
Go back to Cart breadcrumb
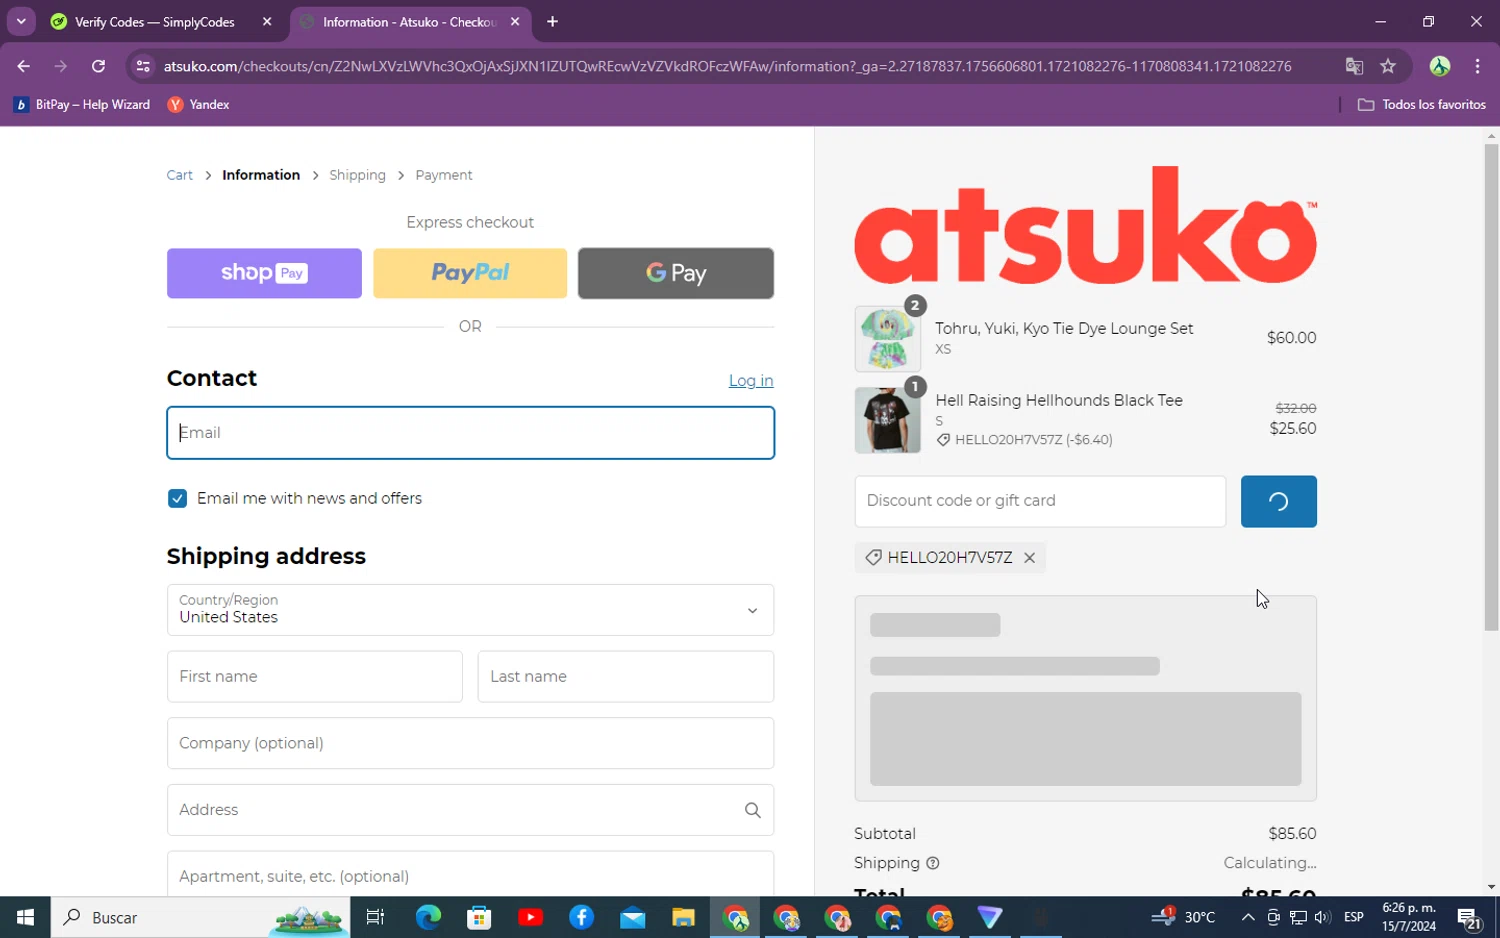pos(180,175)
